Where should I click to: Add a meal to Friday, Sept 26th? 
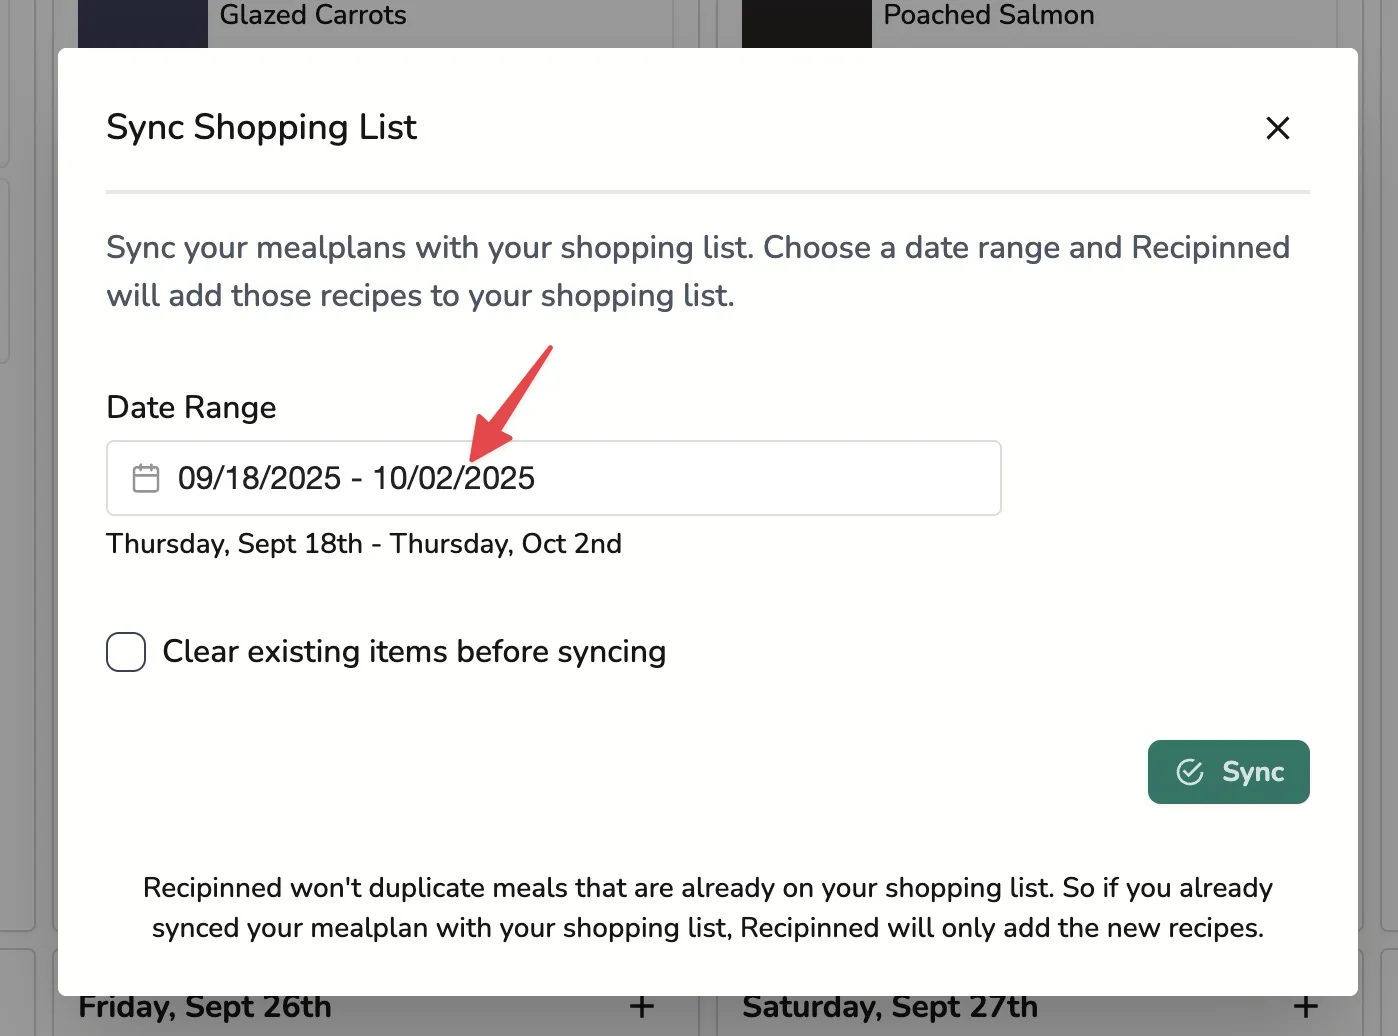[x=641, y=1006]
